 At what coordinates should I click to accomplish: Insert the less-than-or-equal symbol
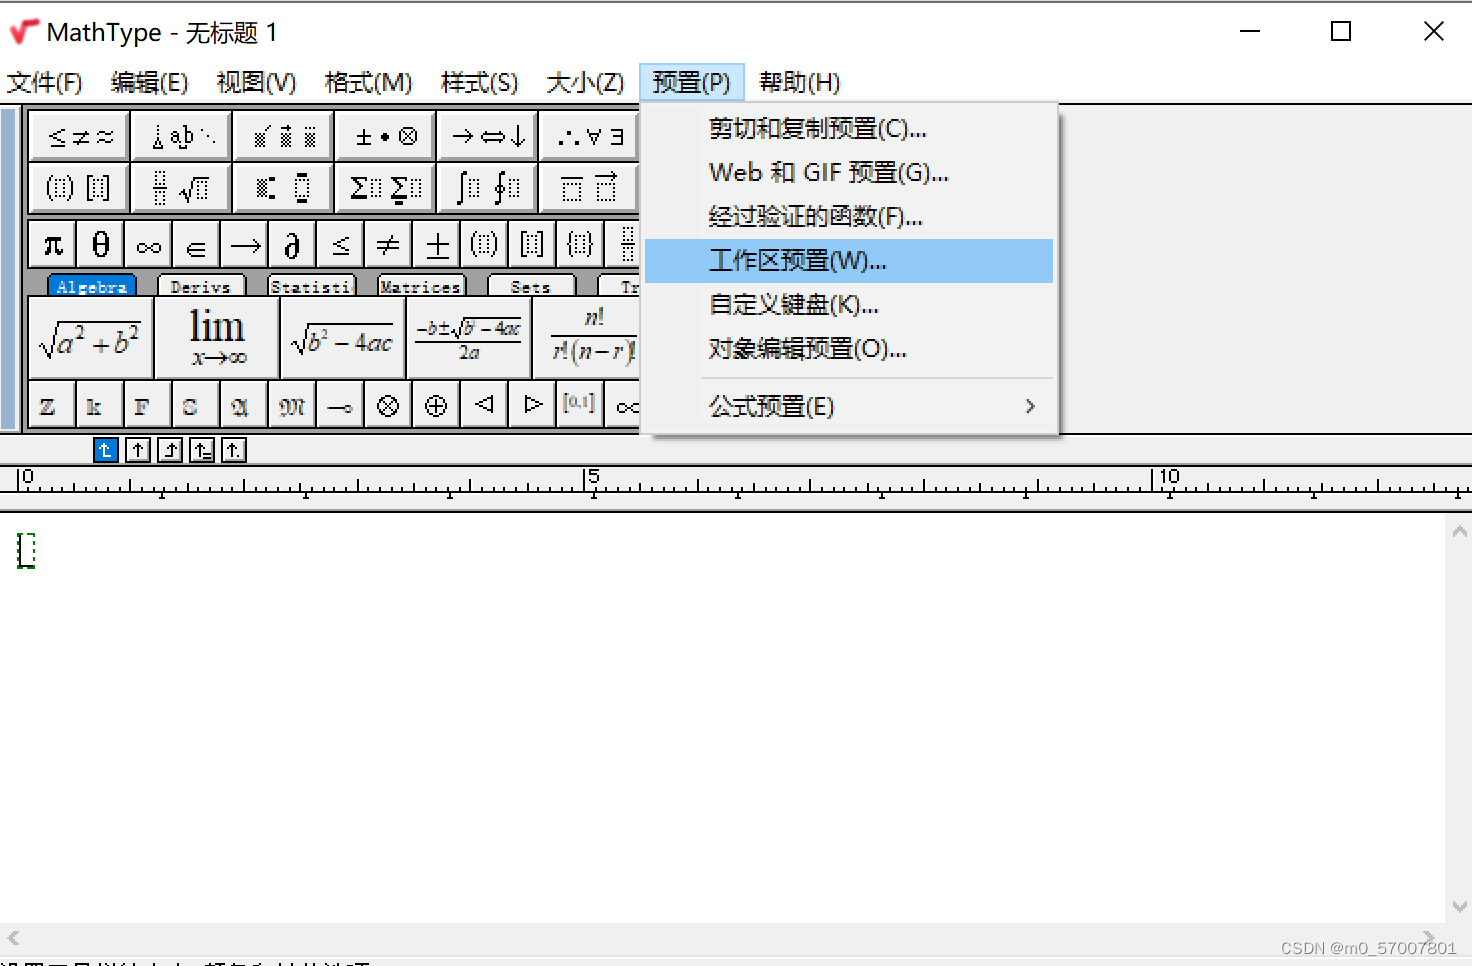[x=341, y=245]
